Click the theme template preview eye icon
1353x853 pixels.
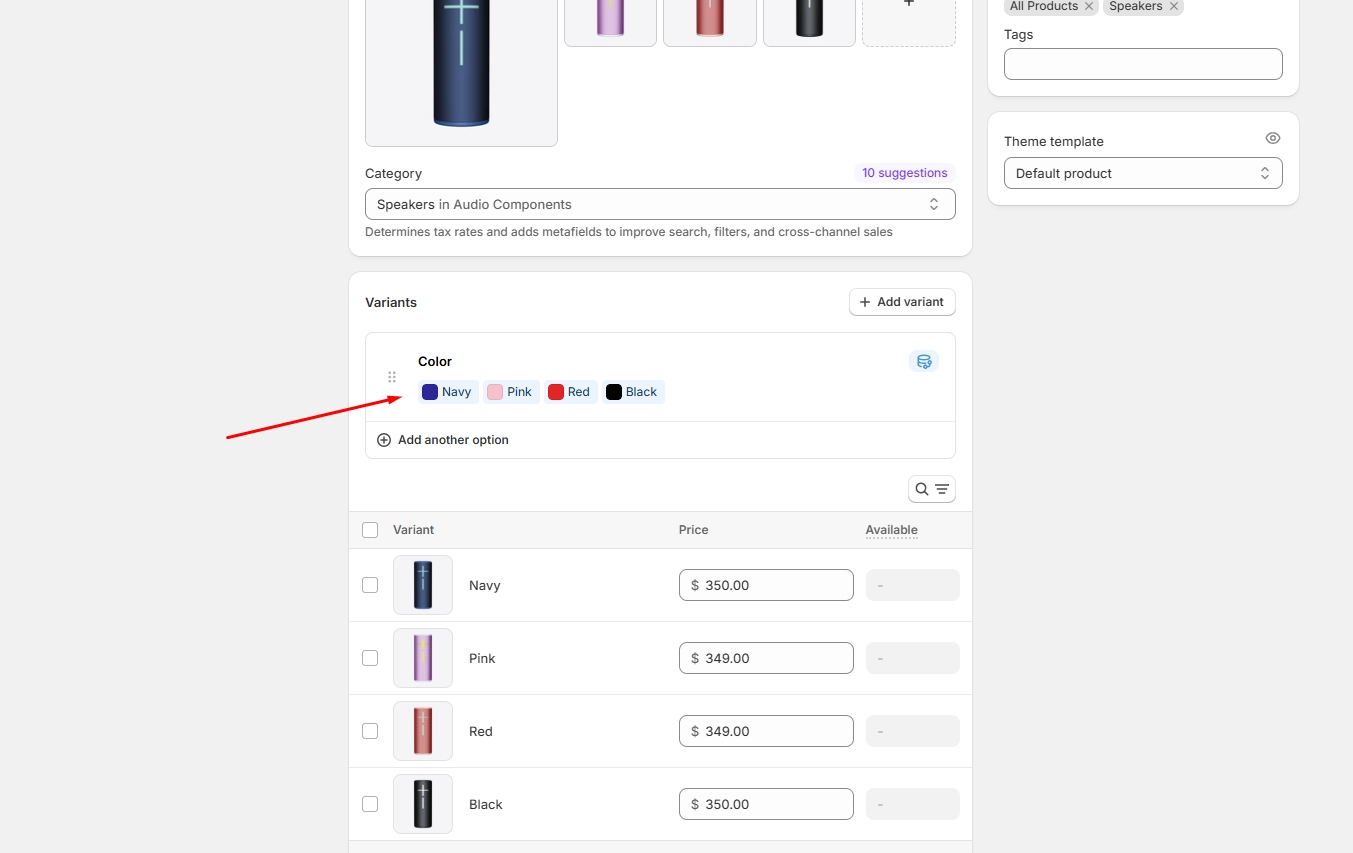click(1272, 138)
